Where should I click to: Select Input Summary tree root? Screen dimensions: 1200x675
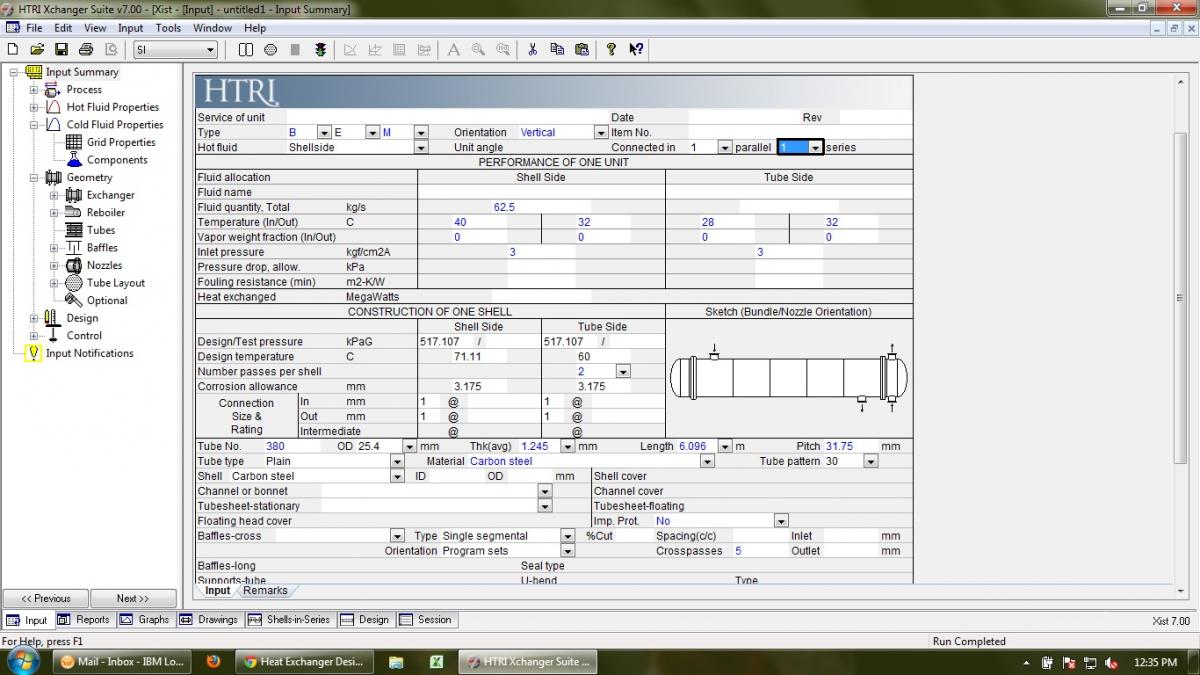pyautogui.click(x=82, y=72)
